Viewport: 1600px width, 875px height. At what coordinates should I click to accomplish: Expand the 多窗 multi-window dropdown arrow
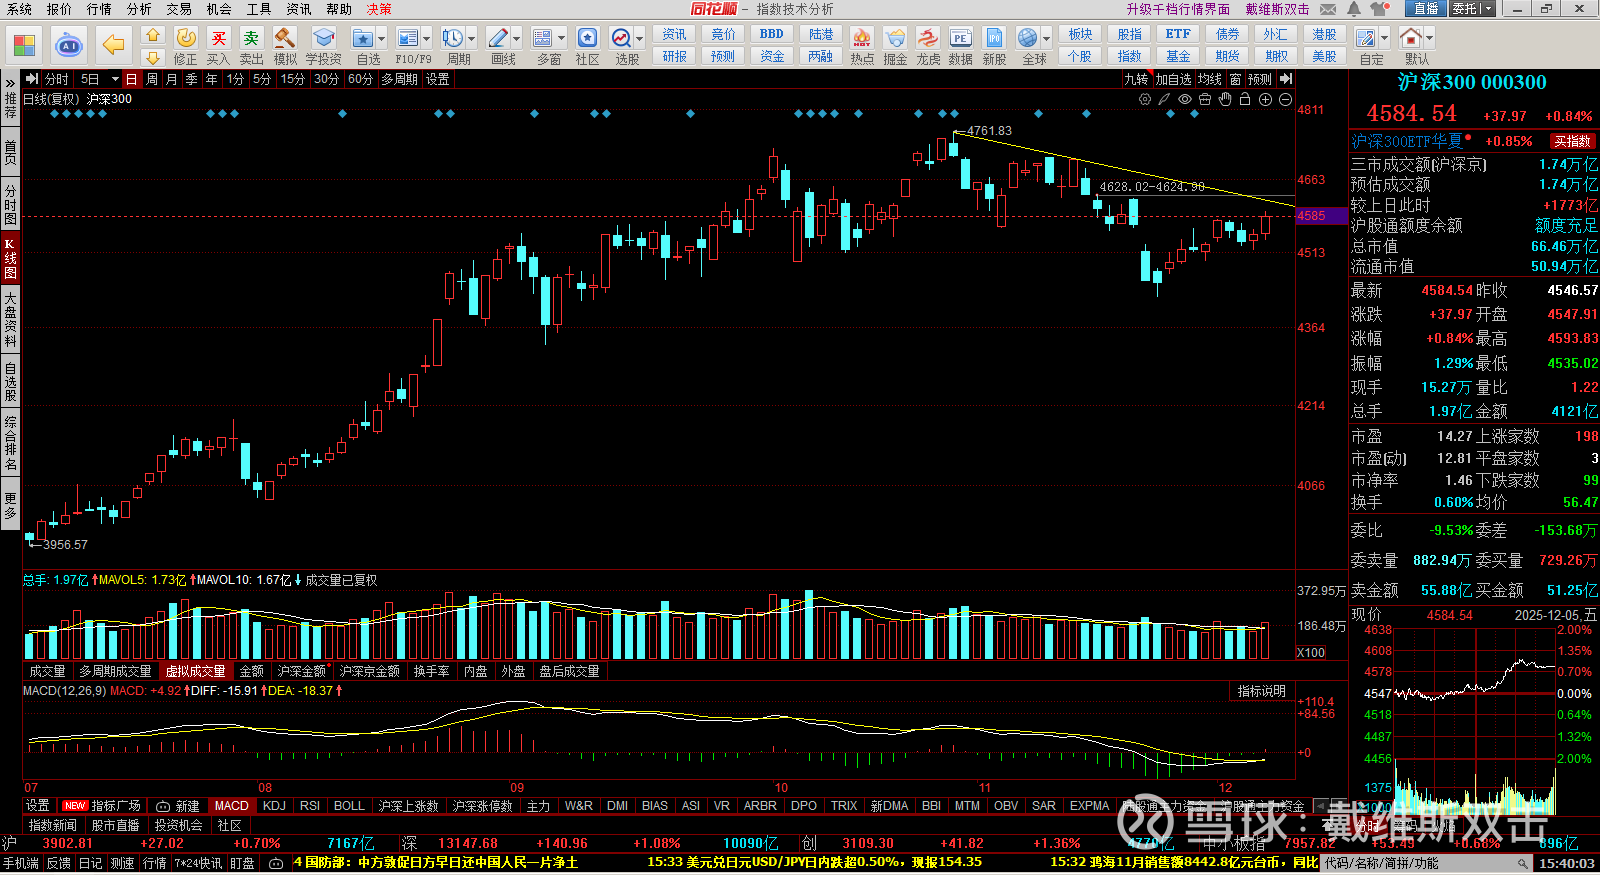[x=562, y=39]
